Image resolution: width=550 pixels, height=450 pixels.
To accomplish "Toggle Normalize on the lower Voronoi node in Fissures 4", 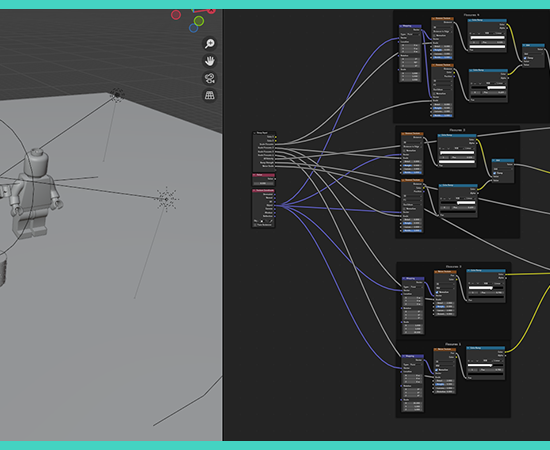I will coord(434,94).
